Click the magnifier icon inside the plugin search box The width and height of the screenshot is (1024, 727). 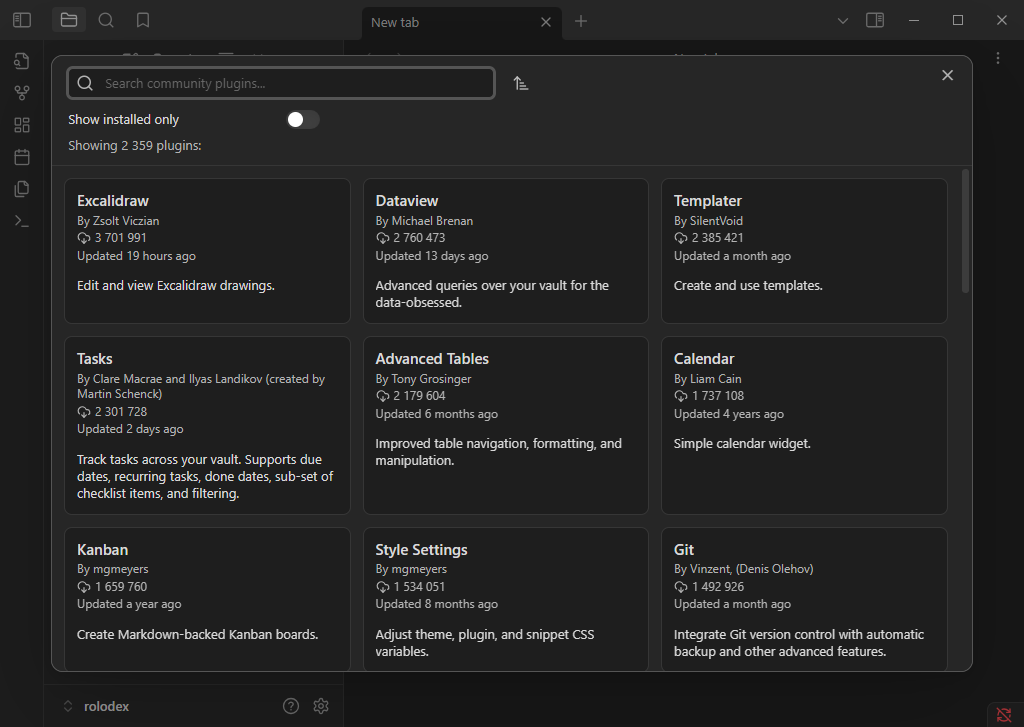point(86,83)
